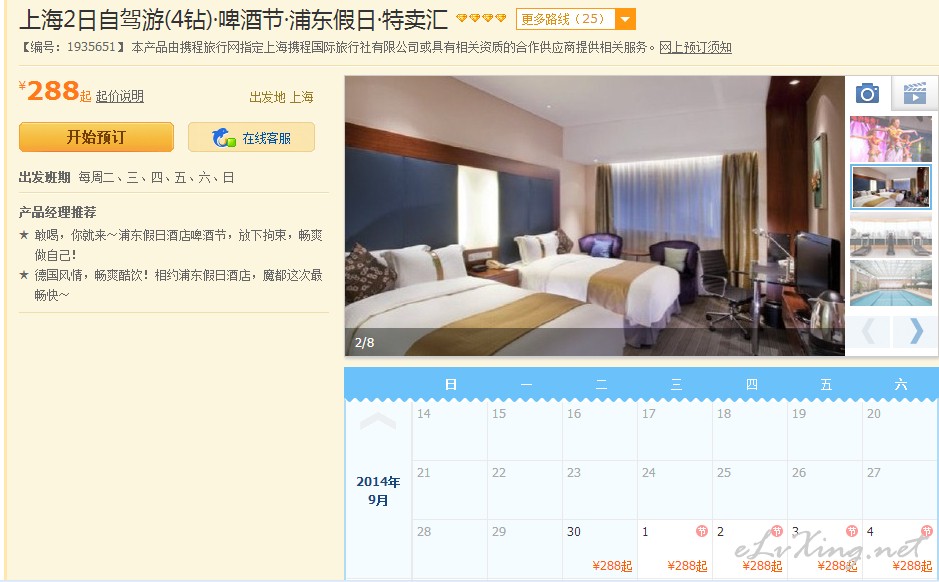This screenshot has height=582, width=939.
Task: Open the camera photos tab
Action: pyautogui.click(x=867, y=93)
